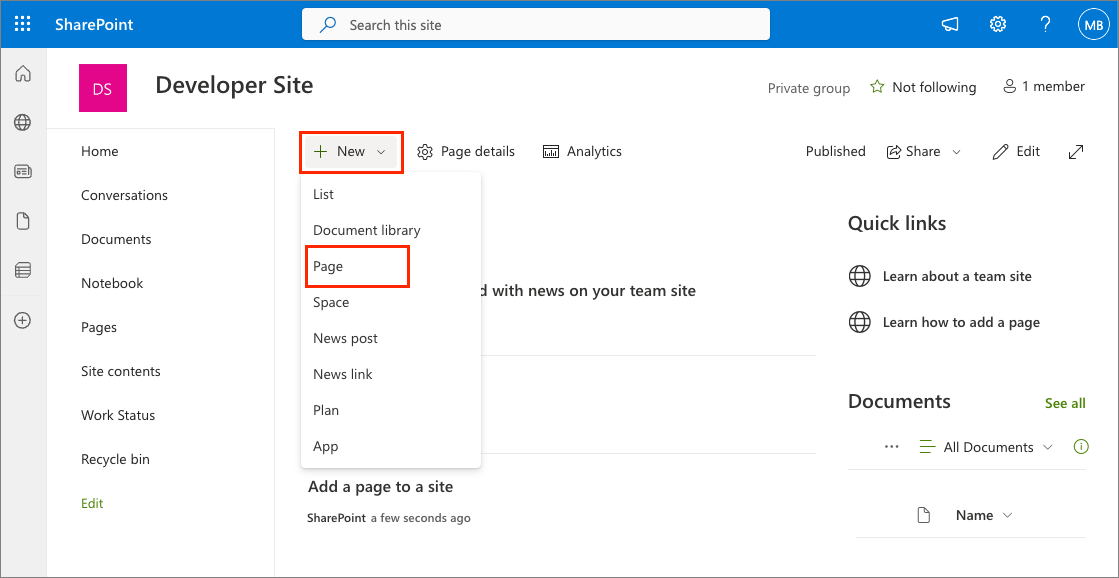This screenshot has width=1119, height=578.
Task: Select Space from the New menu
Action: pyautogui.click(x=391, y=303)
